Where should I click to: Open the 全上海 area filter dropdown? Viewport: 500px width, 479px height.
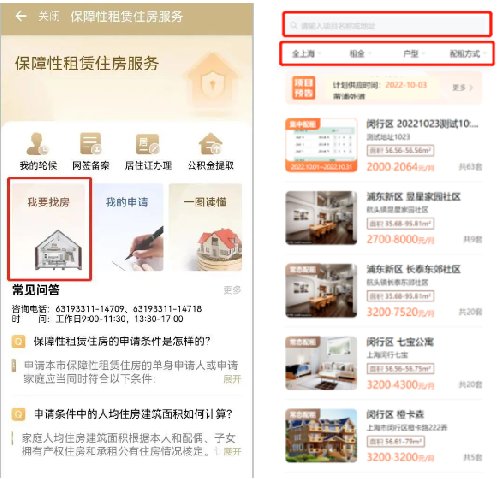click(x=306, y=54)
